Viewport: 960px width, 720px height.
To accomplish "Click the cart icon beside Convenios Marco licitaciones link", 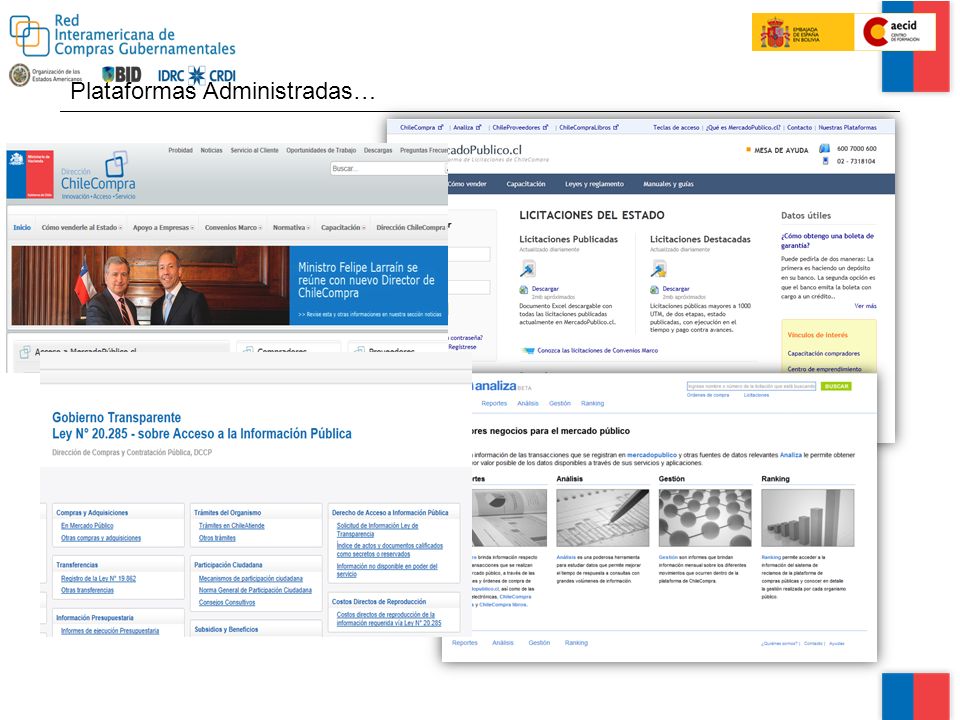I will pos(527,351).
